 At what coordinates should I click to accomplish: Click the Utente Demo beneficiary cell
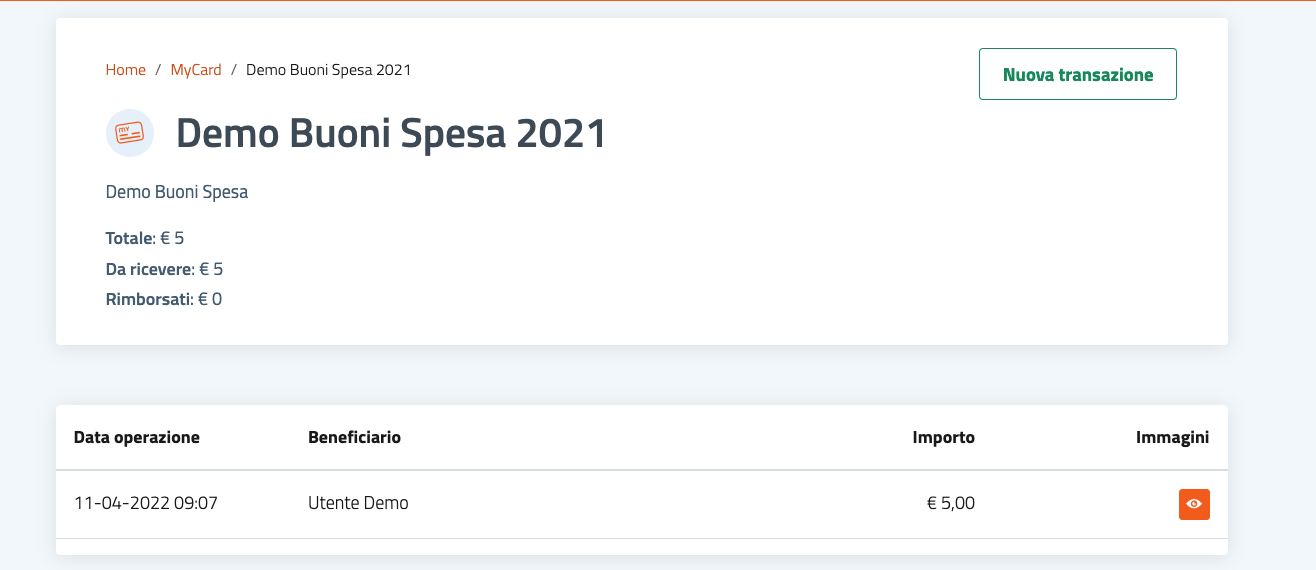coord(358,503)
